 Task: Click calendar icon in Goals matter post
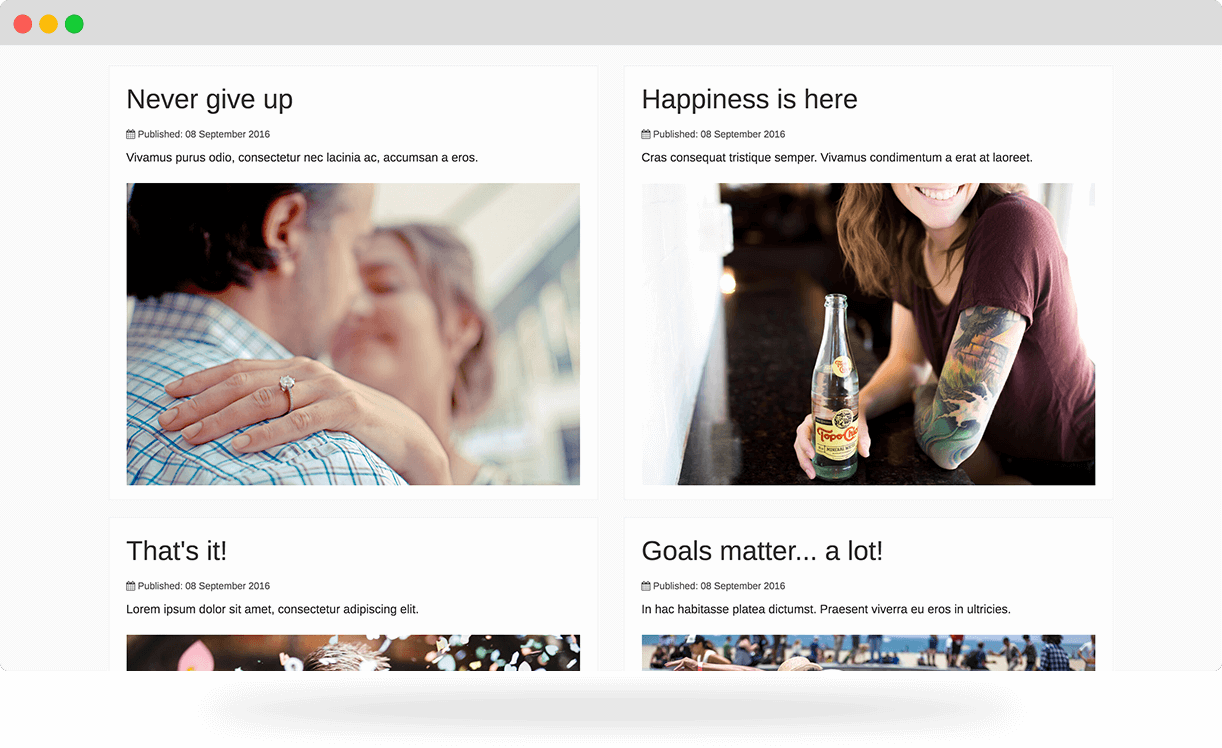click(x=646, y=586)
